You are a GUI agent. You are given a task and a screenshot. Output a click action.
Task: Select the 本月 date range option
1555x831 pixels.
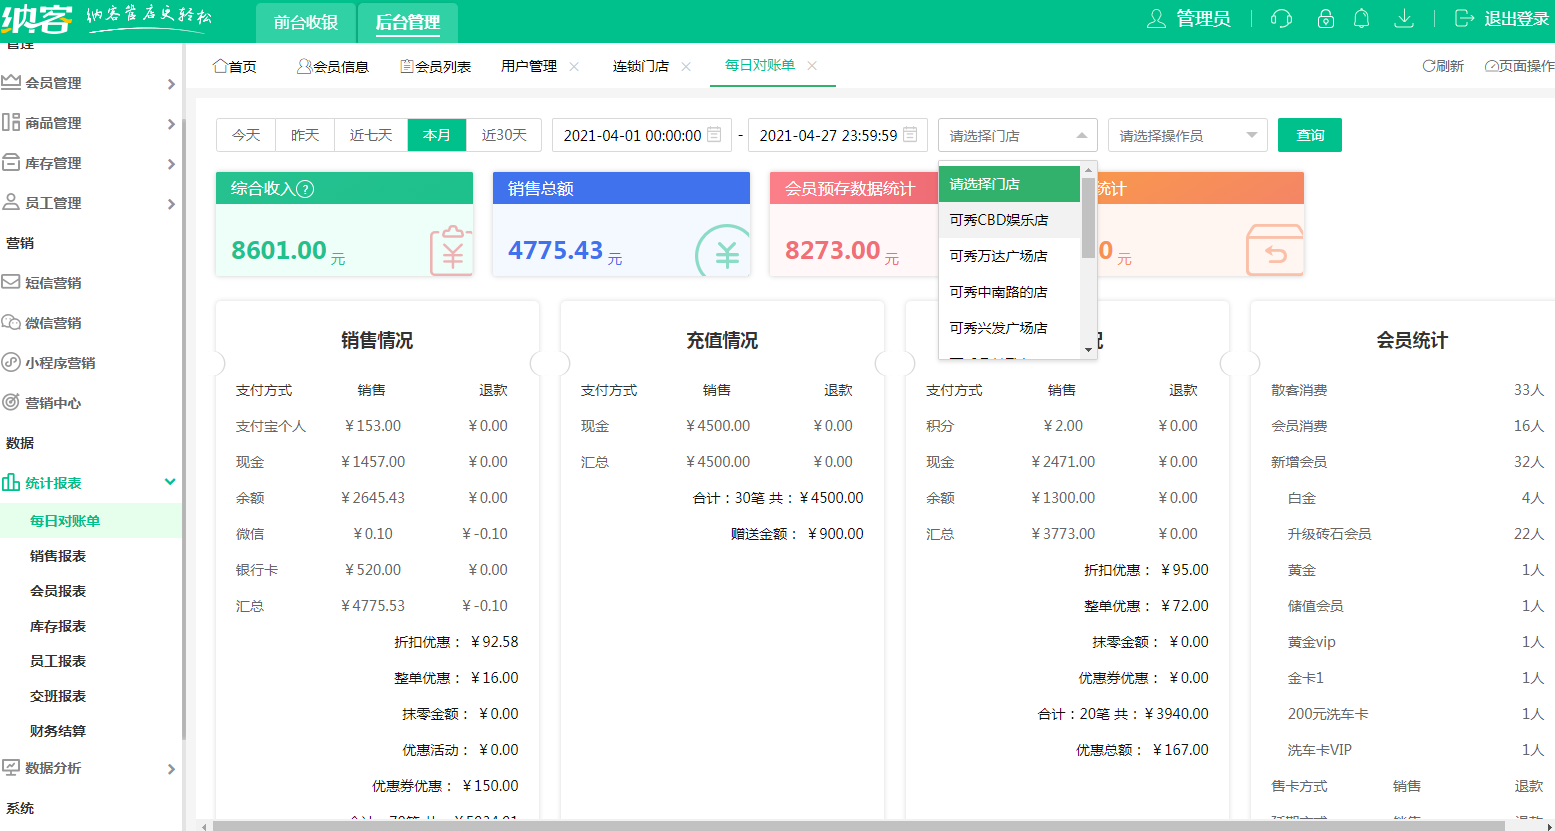[437, 134]
